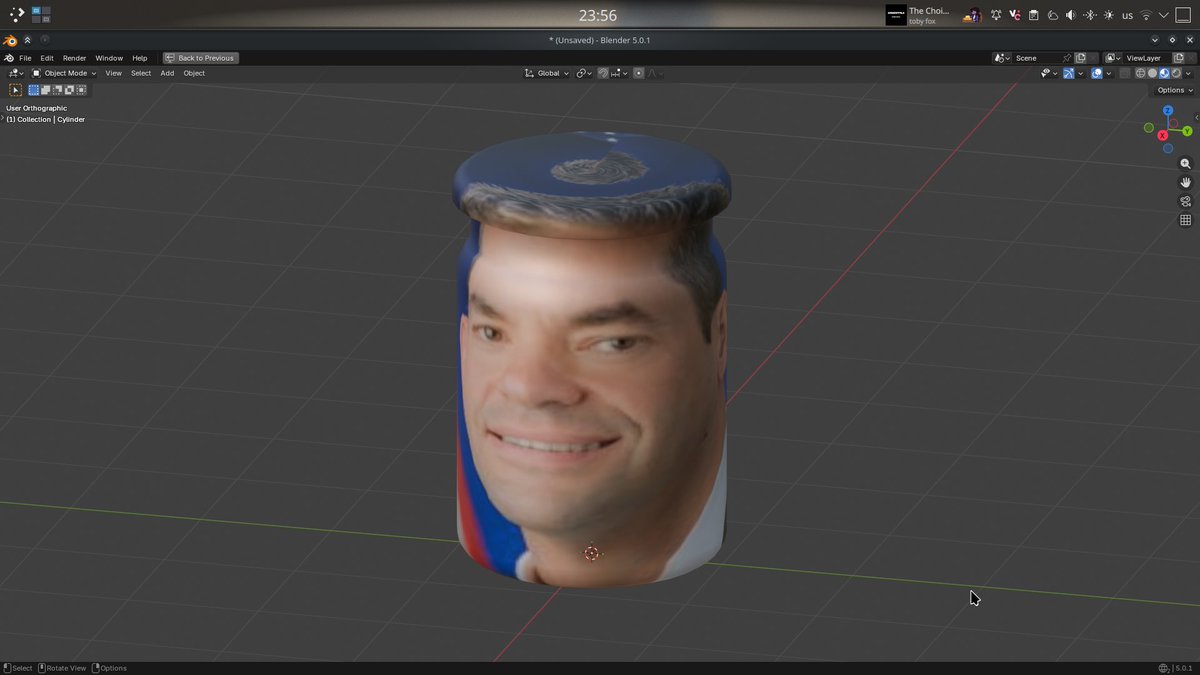This screenshot has width=1200, height=675.
Task: Open brightness control tray icon
Action: (1108, 15)
